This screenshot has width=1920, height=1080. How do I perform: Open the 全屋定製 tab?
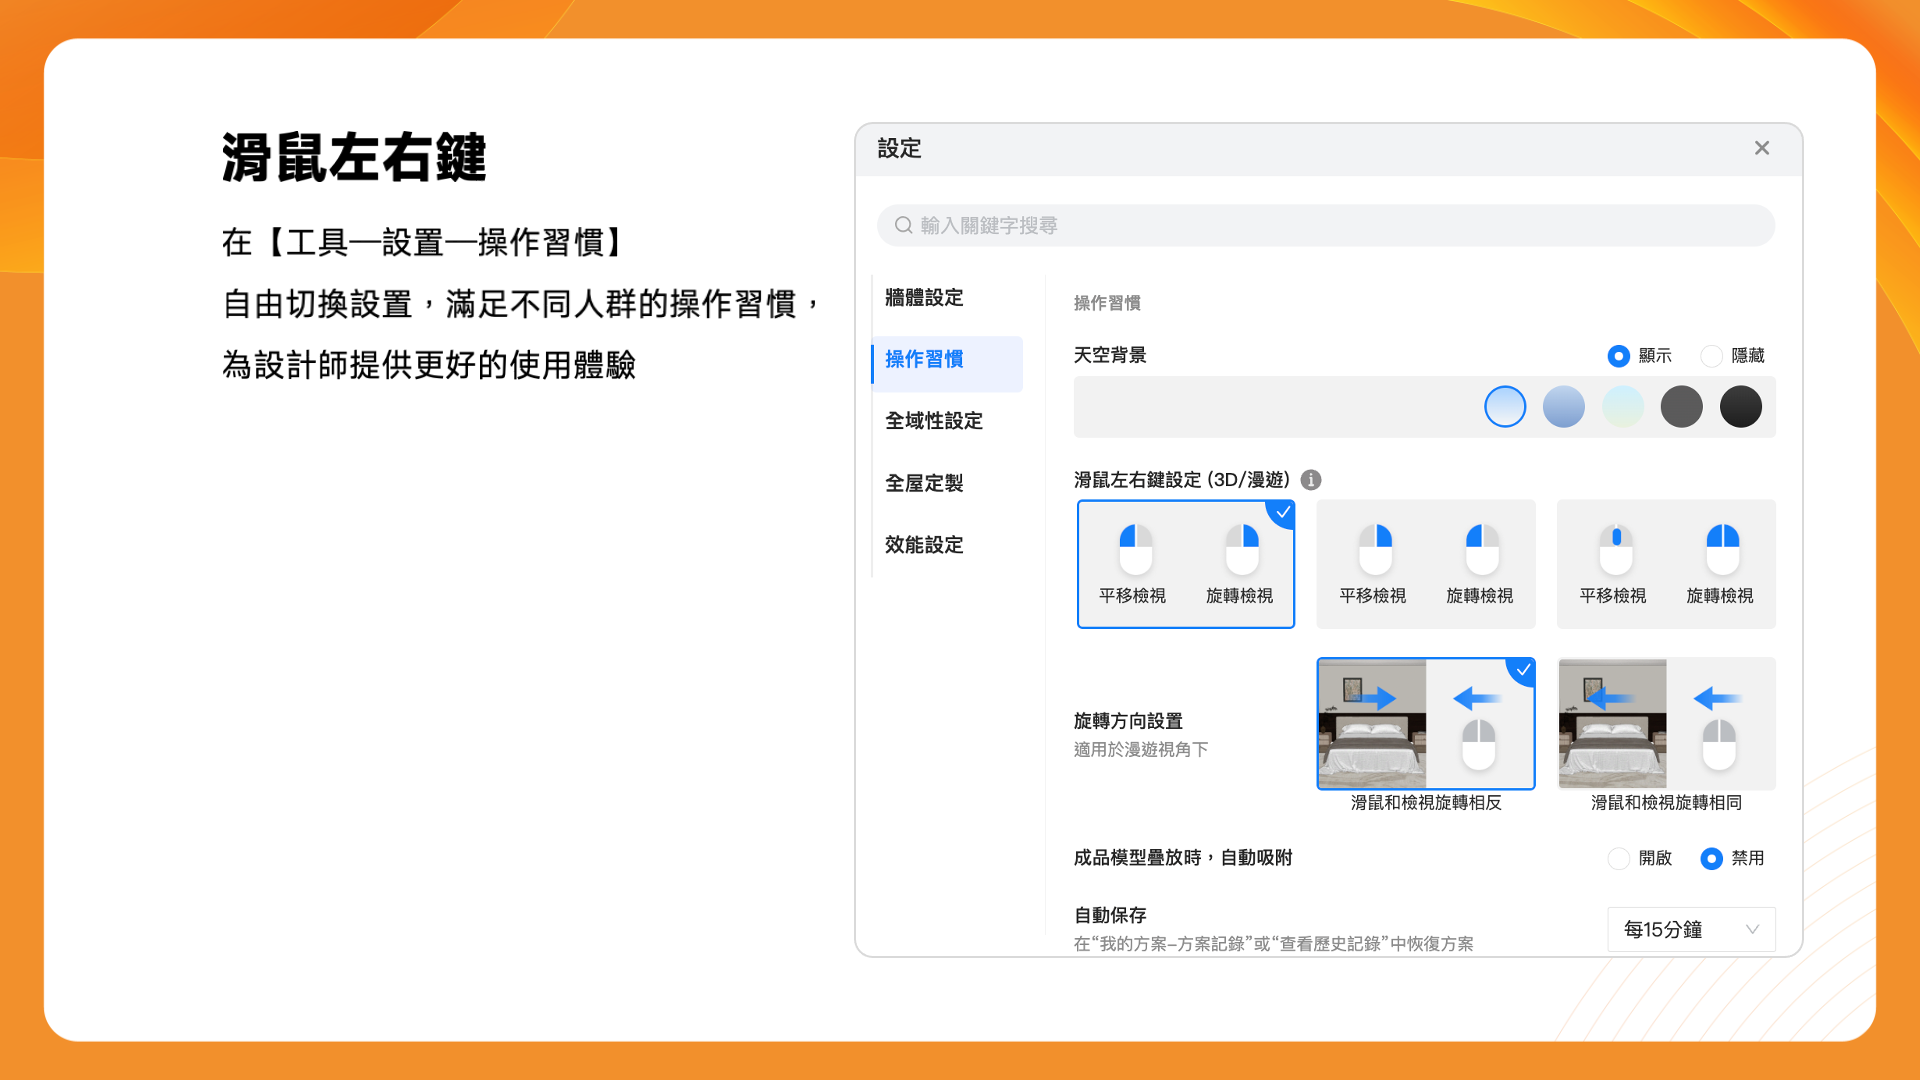click(x=924, y=483)
